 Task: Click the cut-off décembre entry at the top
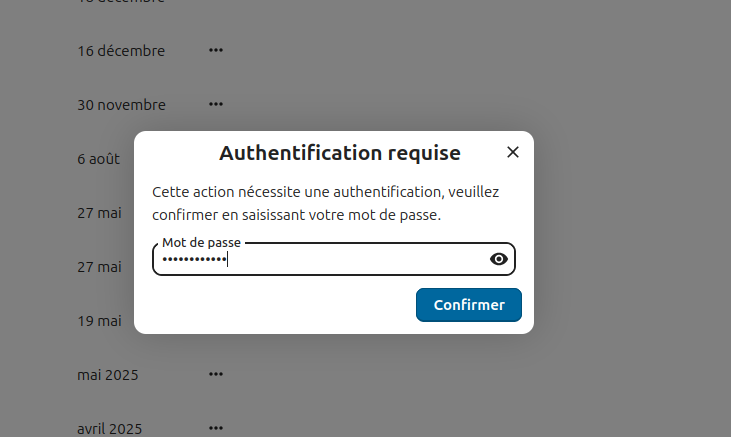pyautogui.click(x=121, y=2)
